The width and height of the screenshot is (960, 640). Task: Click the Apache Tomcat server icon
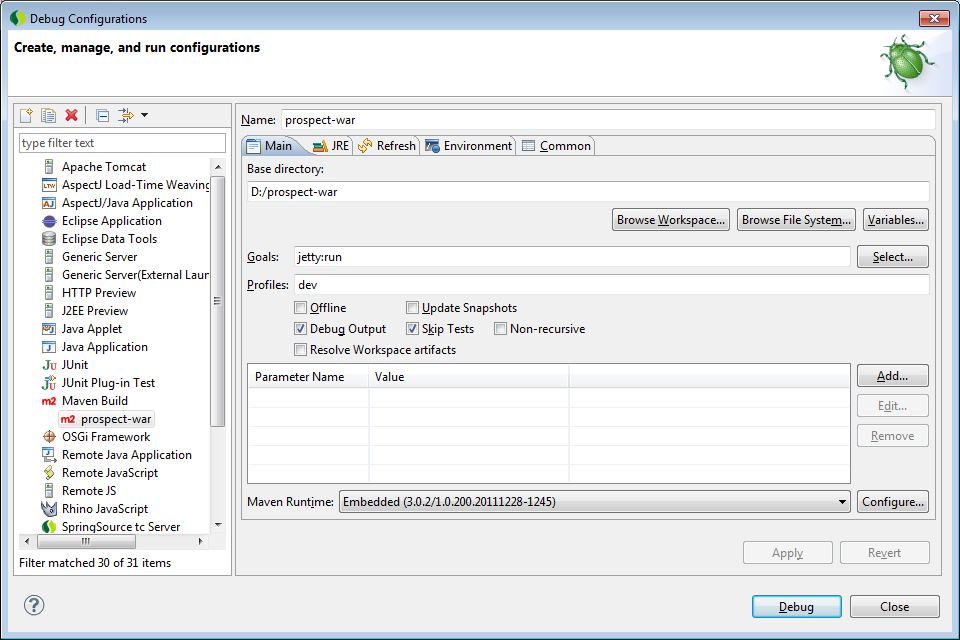[x=49, y=167]
